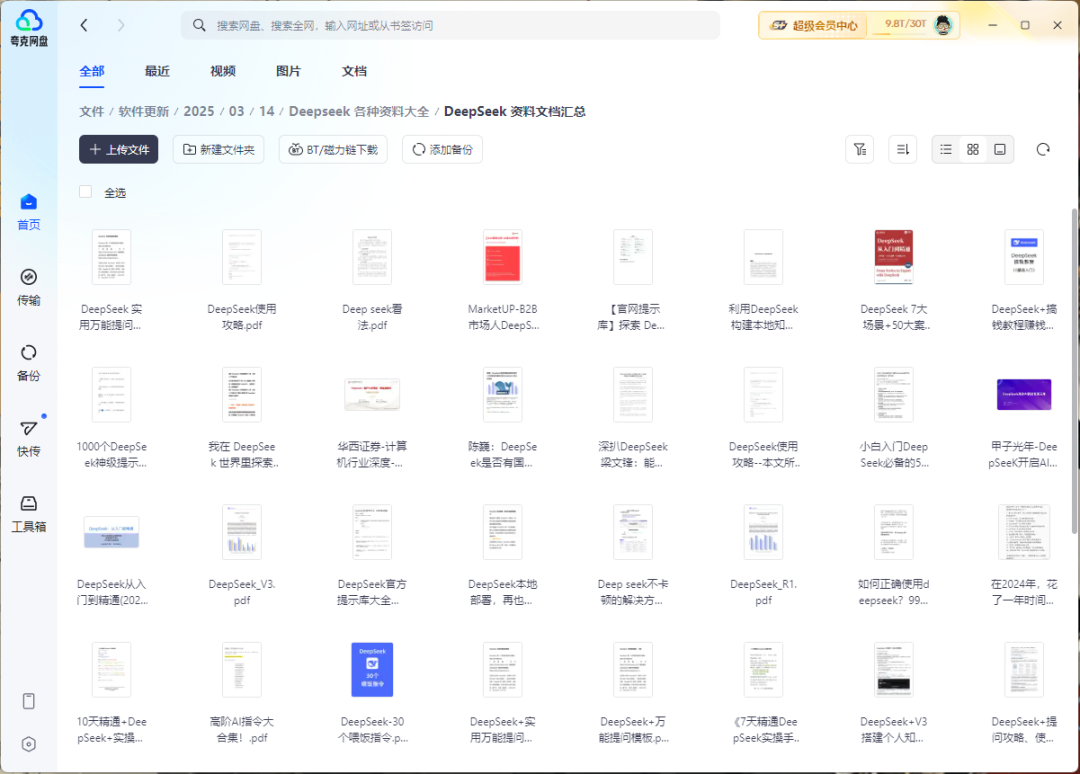Open DeepSeek+搞钱教程 thumbnail
This screenshot has width=1080, height=774.
(x=1024, y=257)
